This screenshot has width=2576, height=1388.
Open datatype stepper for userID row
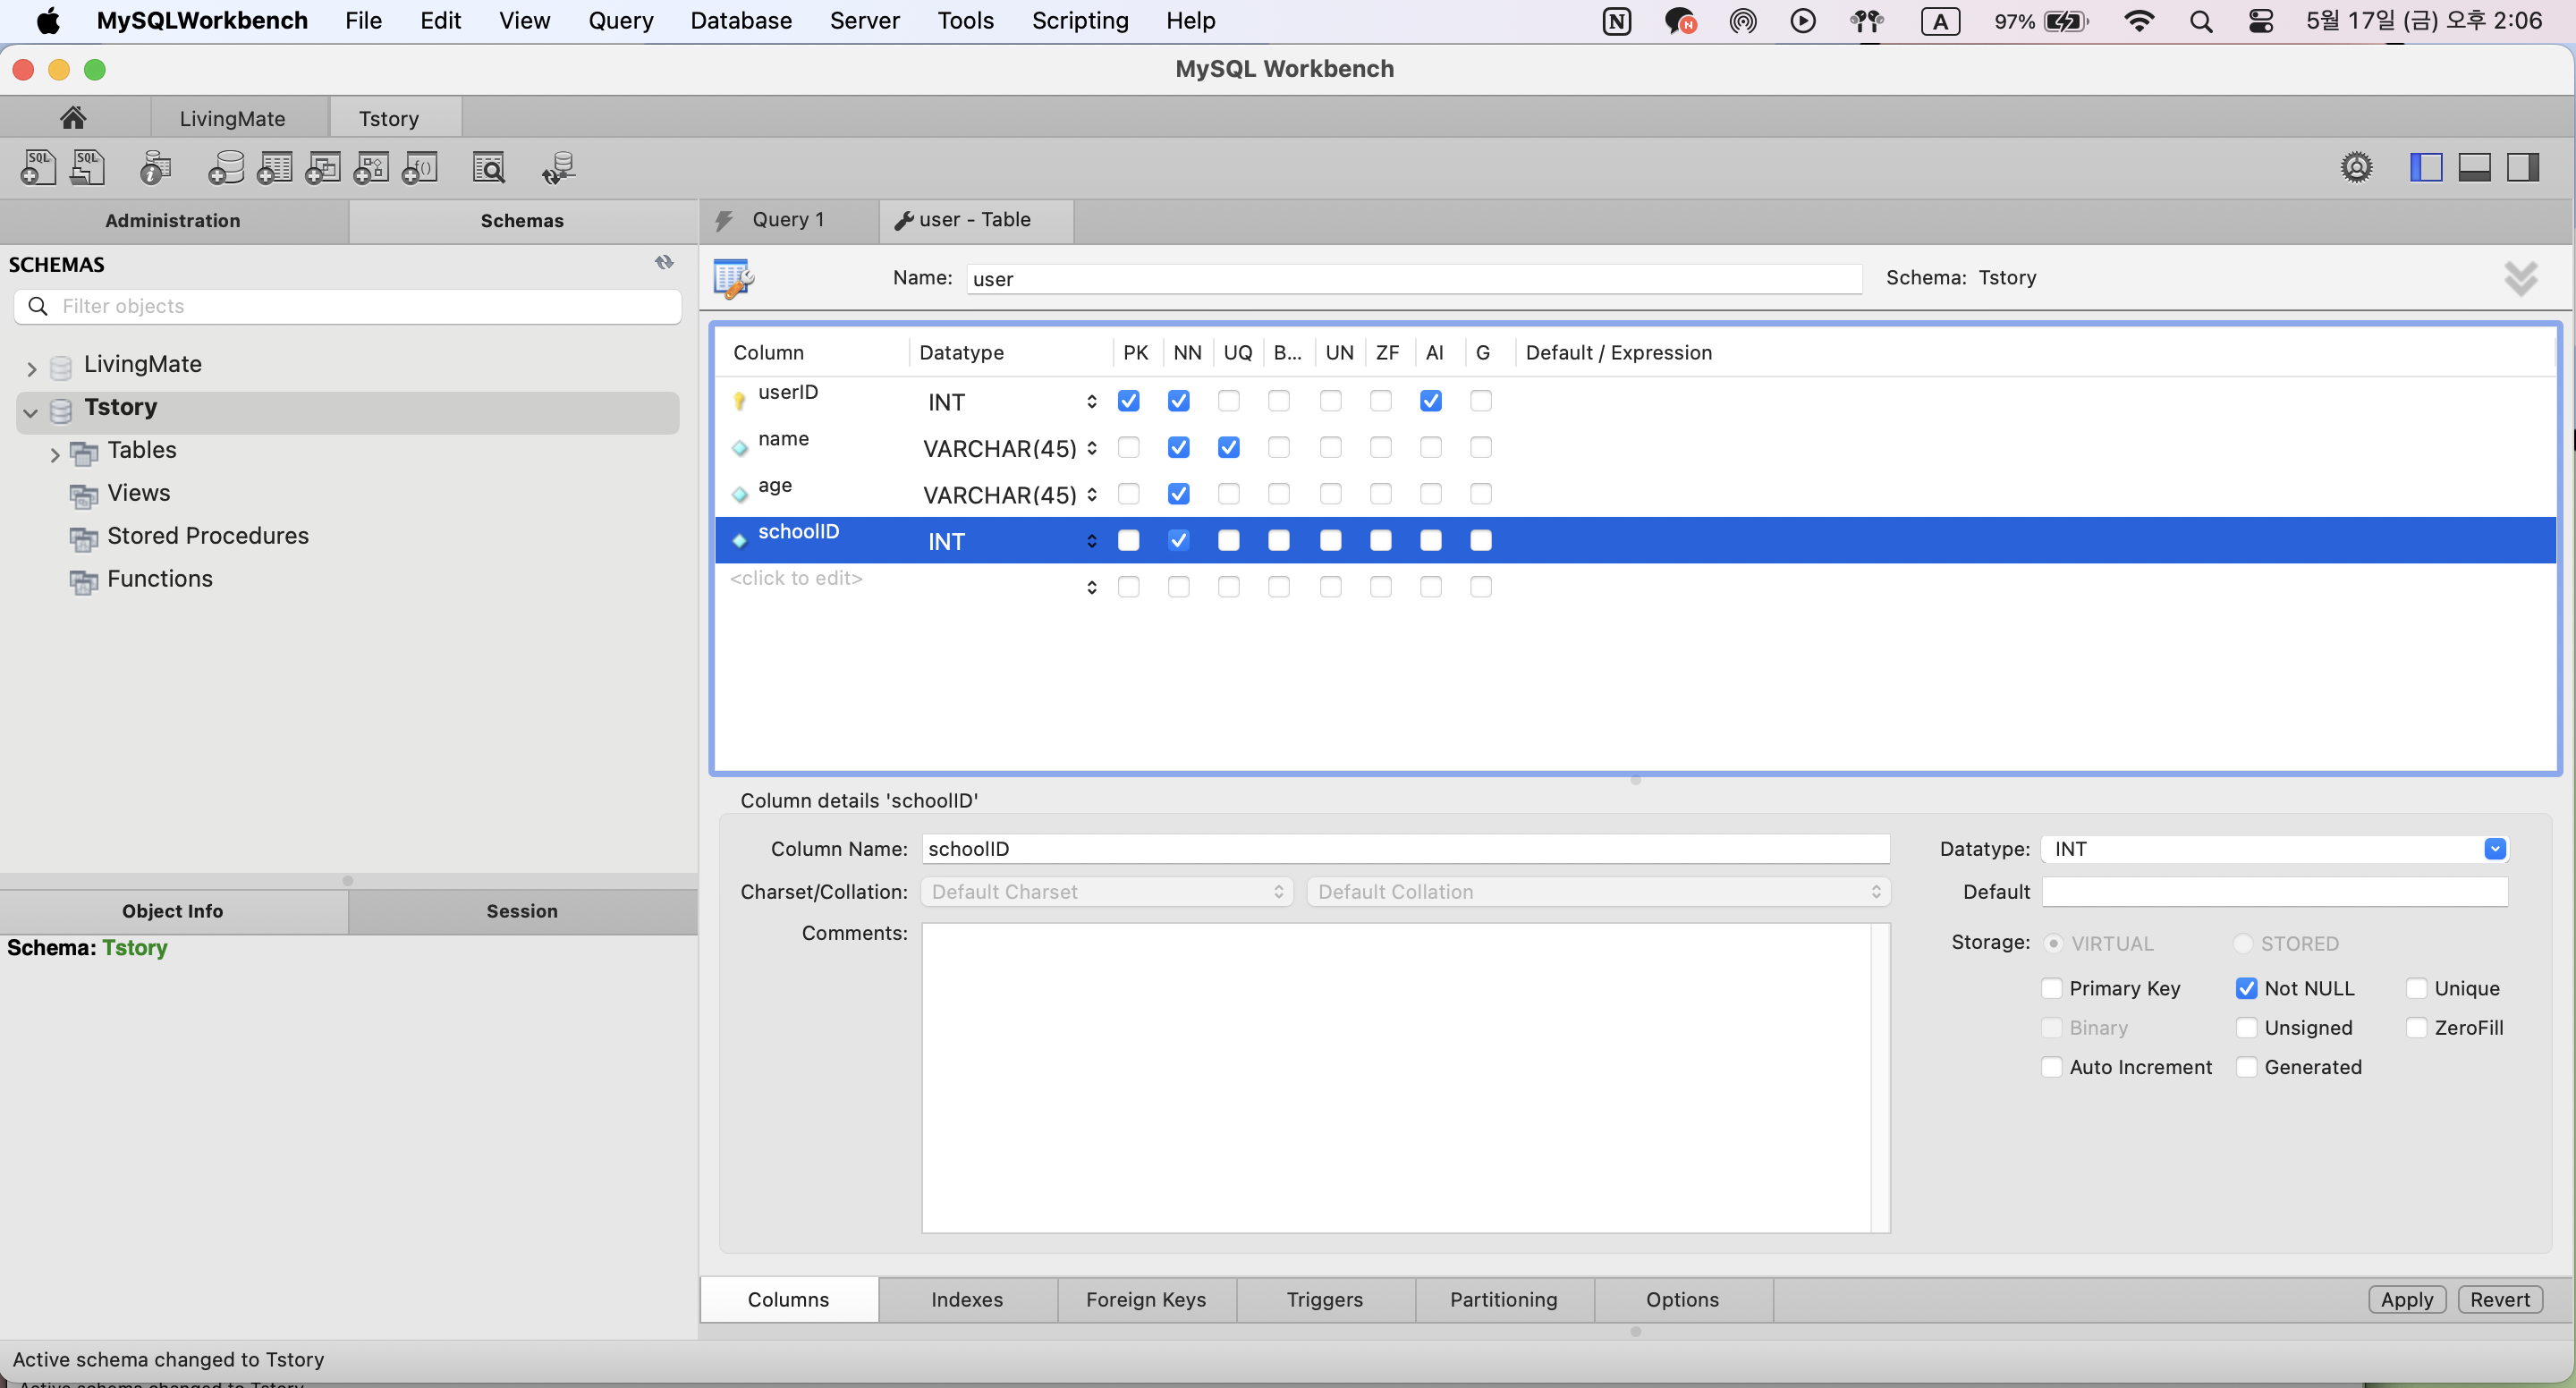pos(1091,401)
